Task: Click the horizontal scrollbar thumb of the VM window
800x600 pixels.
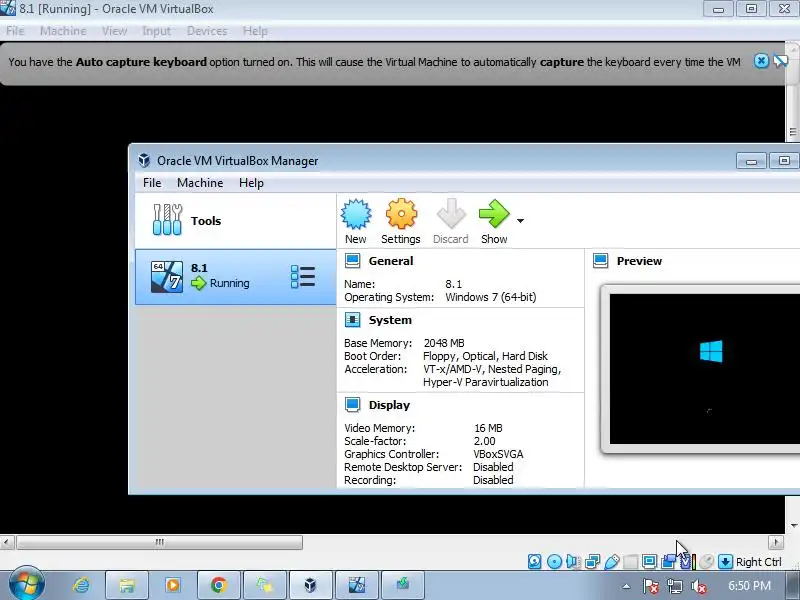Action: click(159, 542)
